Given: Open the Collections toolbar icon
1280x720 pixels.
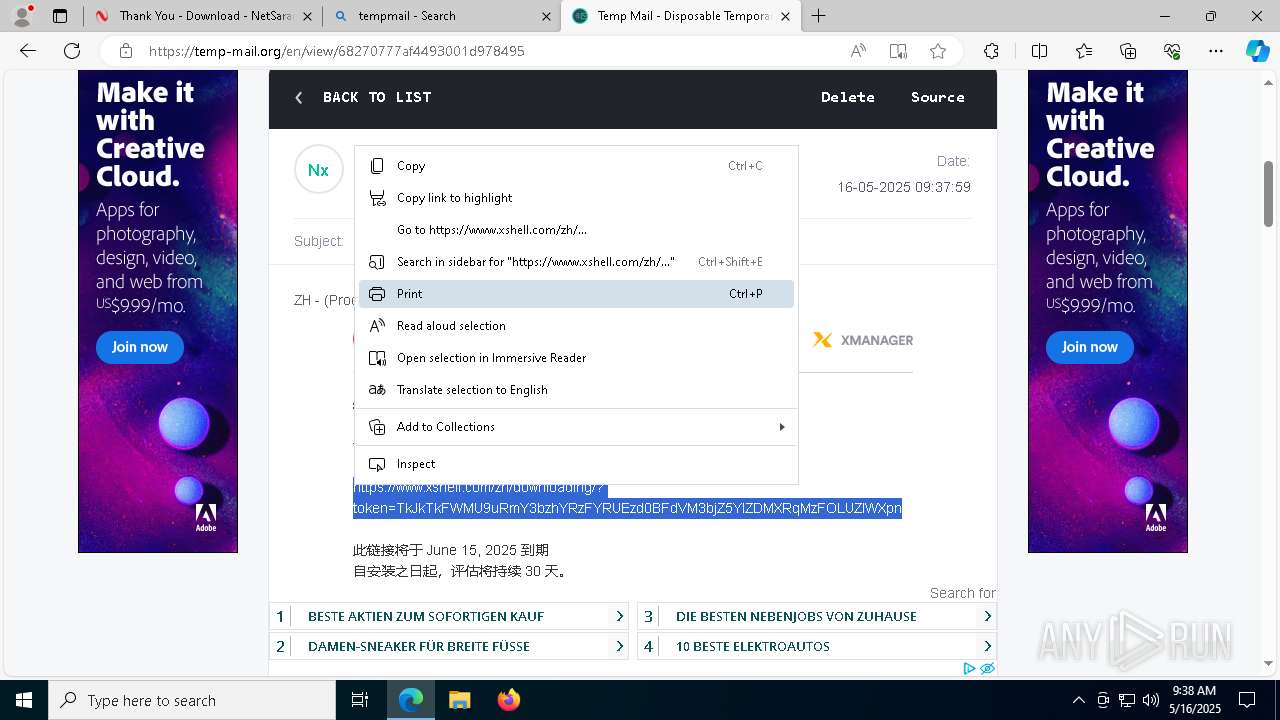Looking at the screenshot, I should (1128, 51).
